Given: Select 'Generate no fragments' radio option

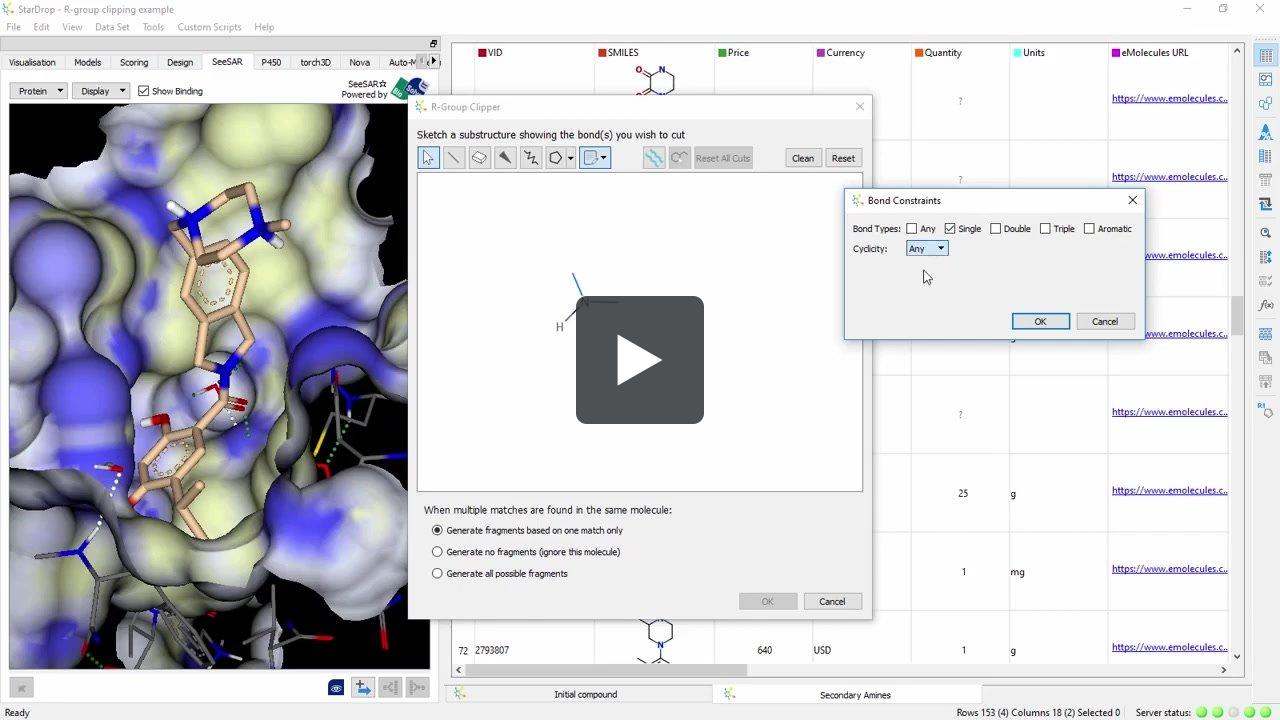Looking at the screenshot, I should click(x=437, y=552).
